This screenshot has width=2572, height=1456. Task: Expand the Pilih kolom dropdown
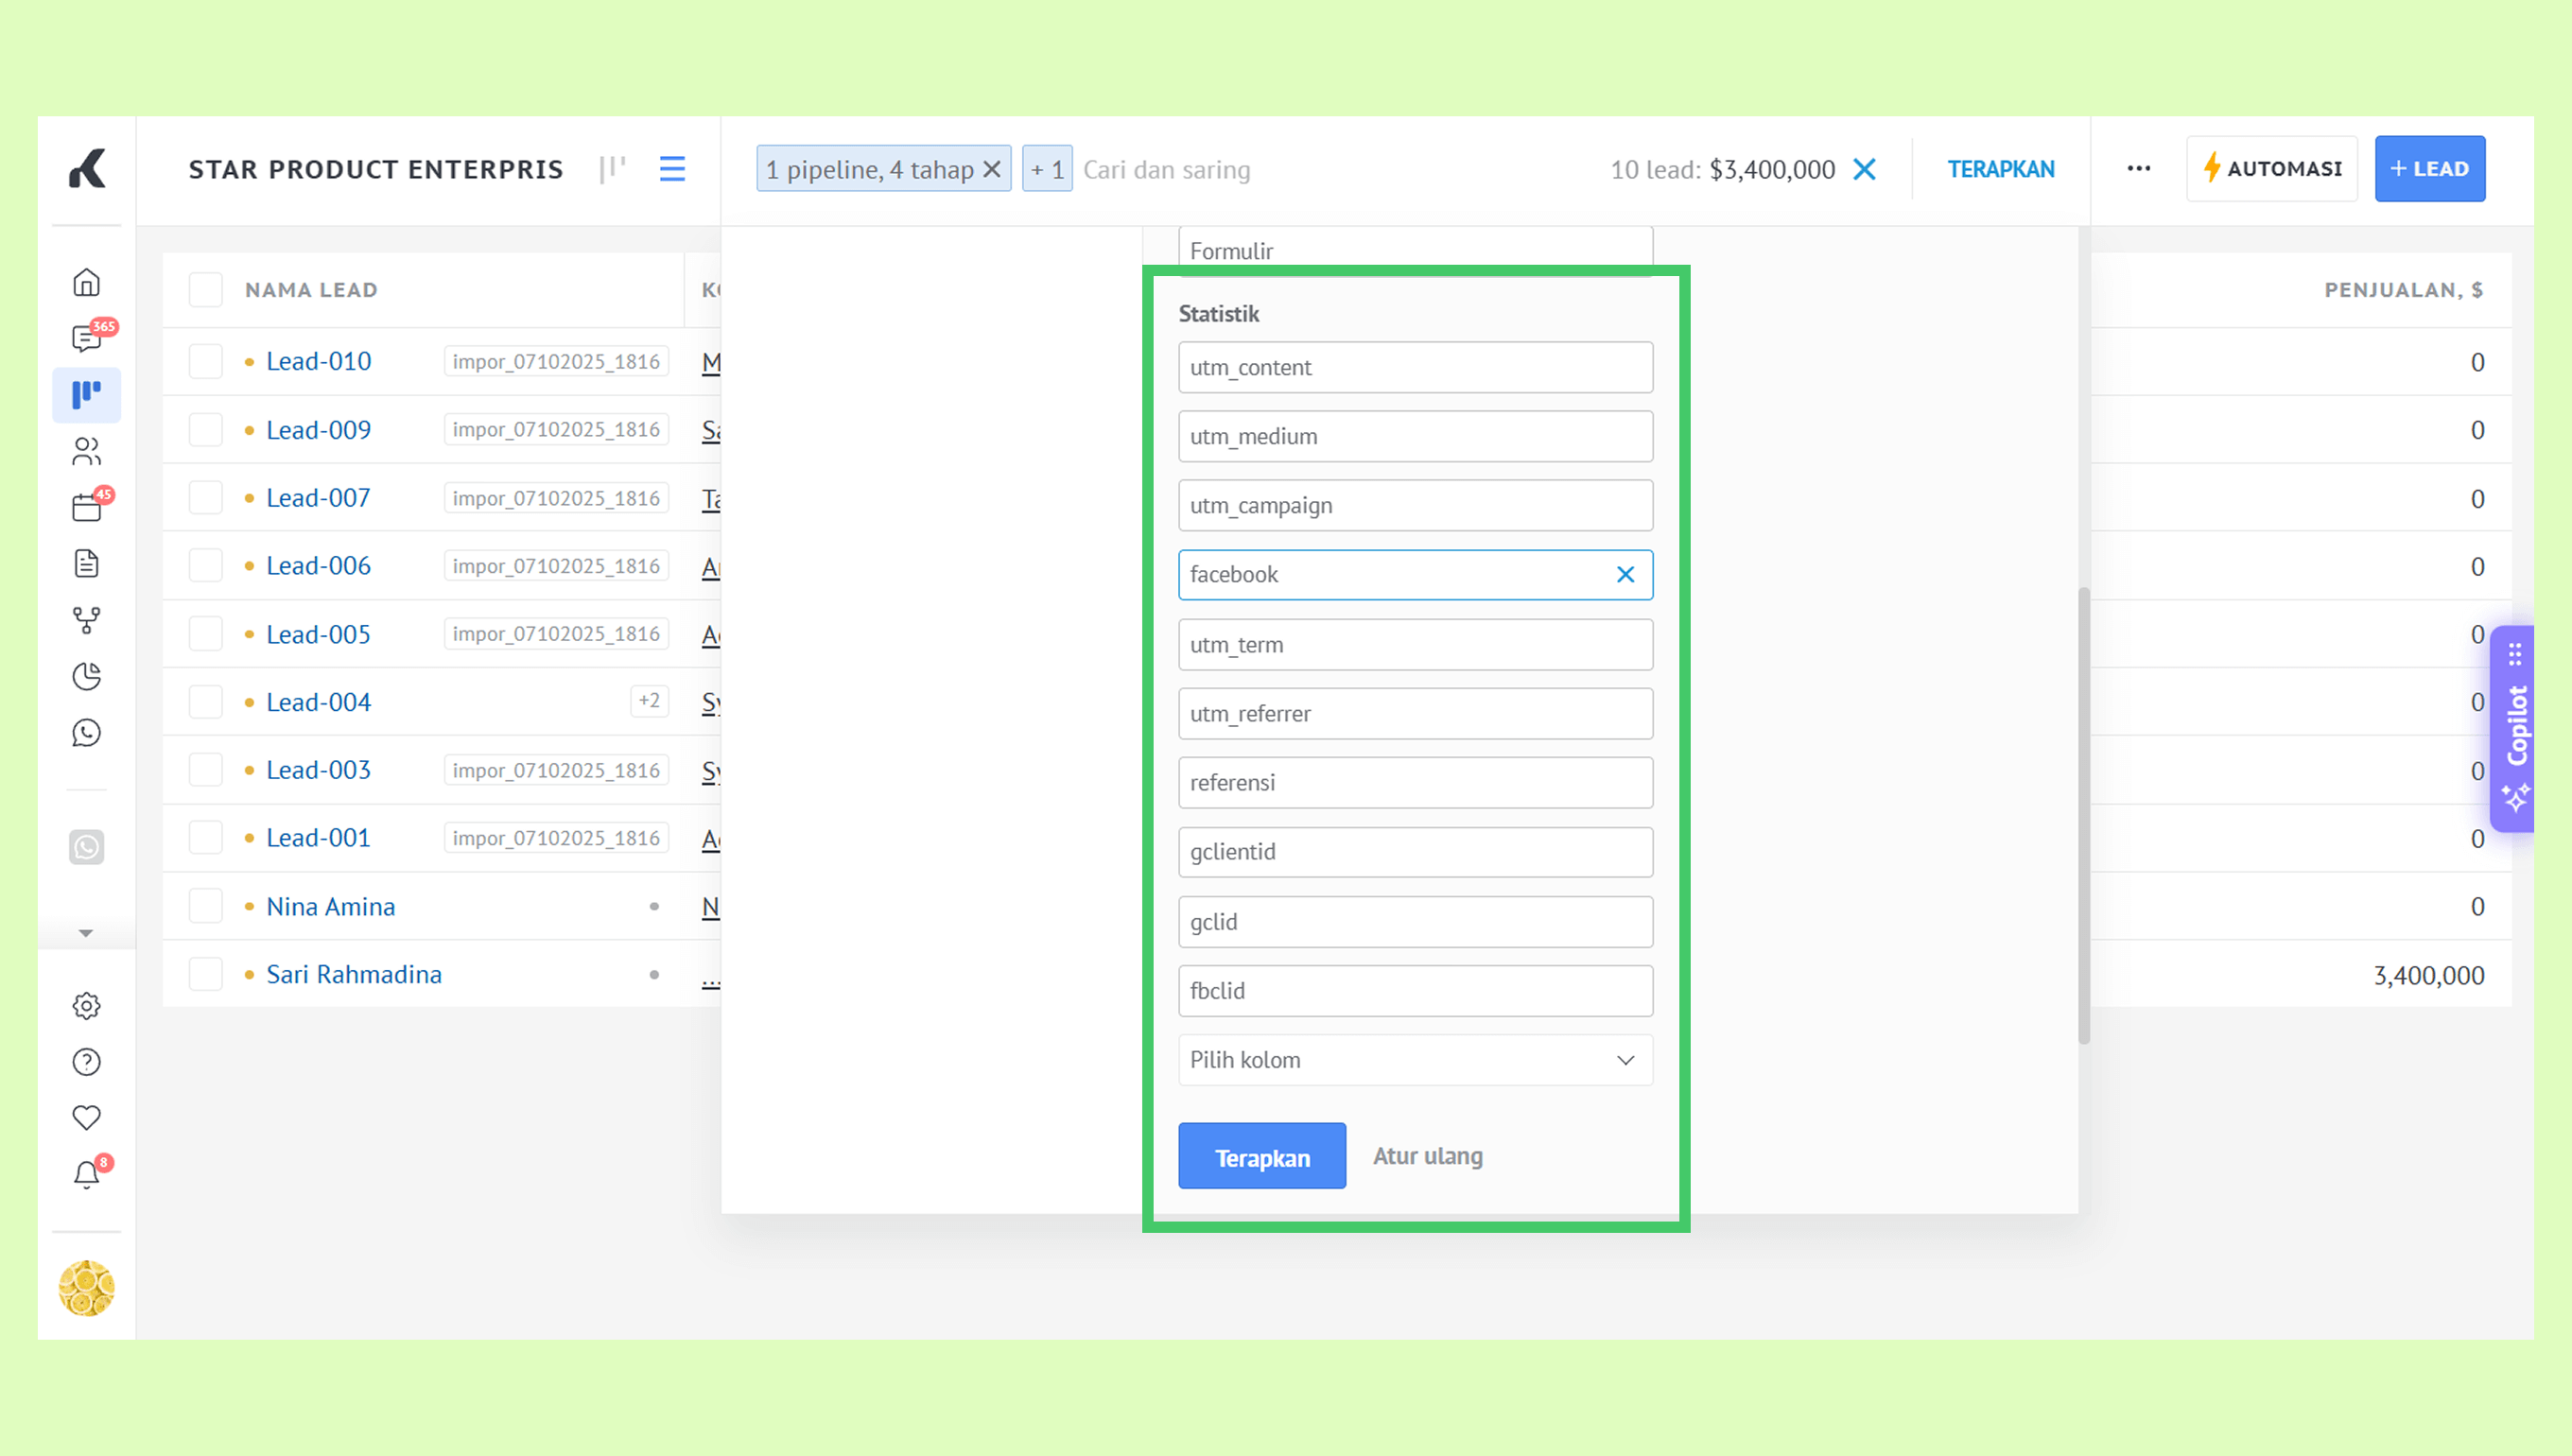[x=1415, y=1060]
